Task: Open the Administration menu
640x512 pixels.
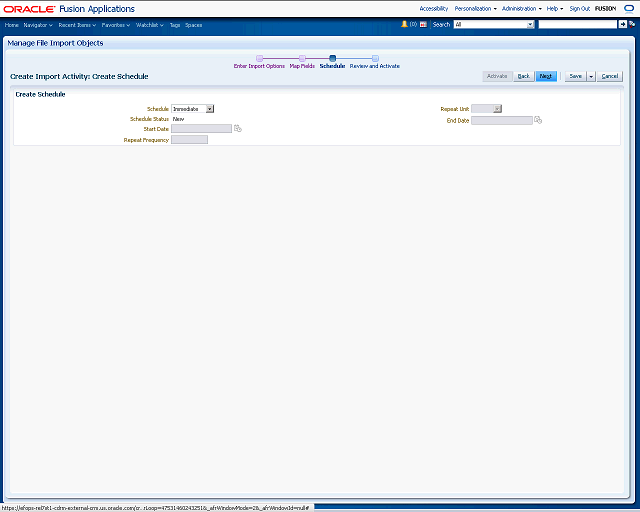Action: 521,8
